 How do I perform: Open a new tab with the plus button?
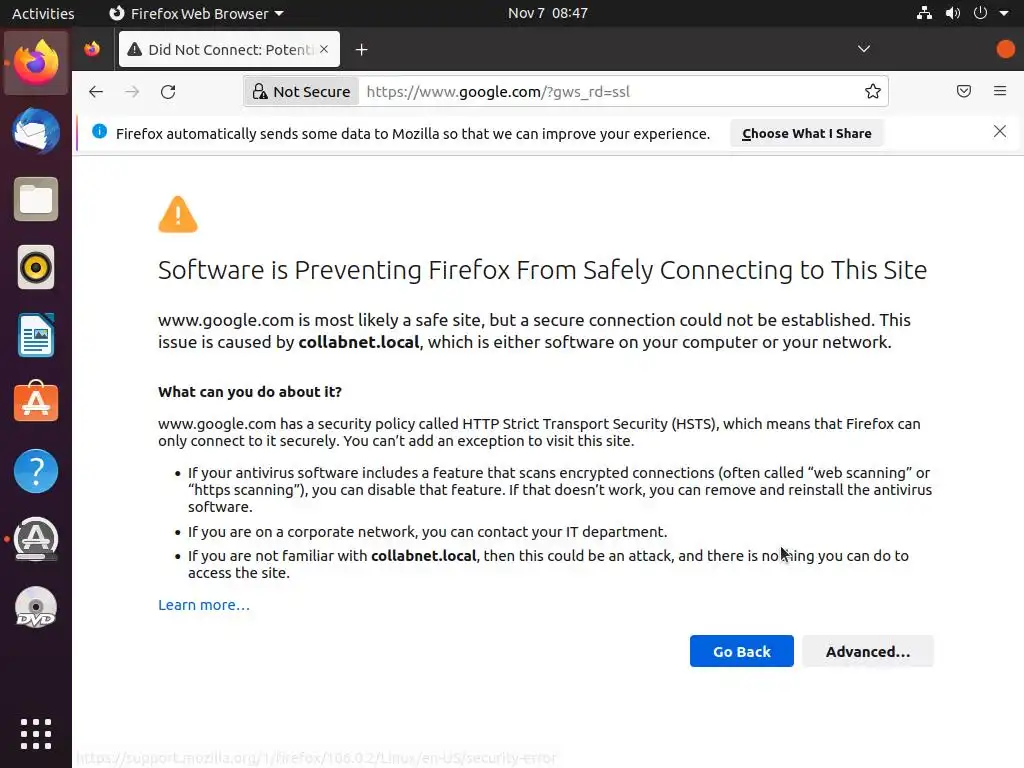[362, 49]
